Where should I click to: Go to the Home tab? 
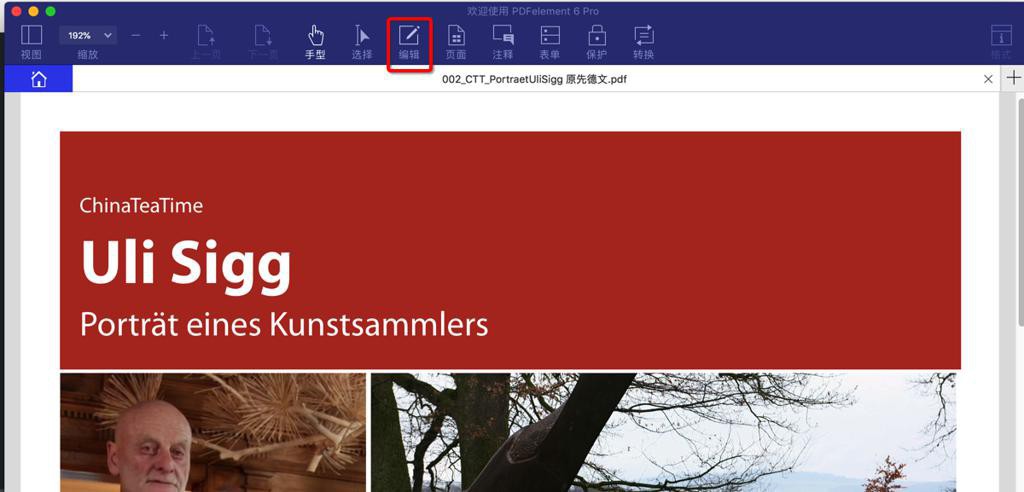(39, 79)
